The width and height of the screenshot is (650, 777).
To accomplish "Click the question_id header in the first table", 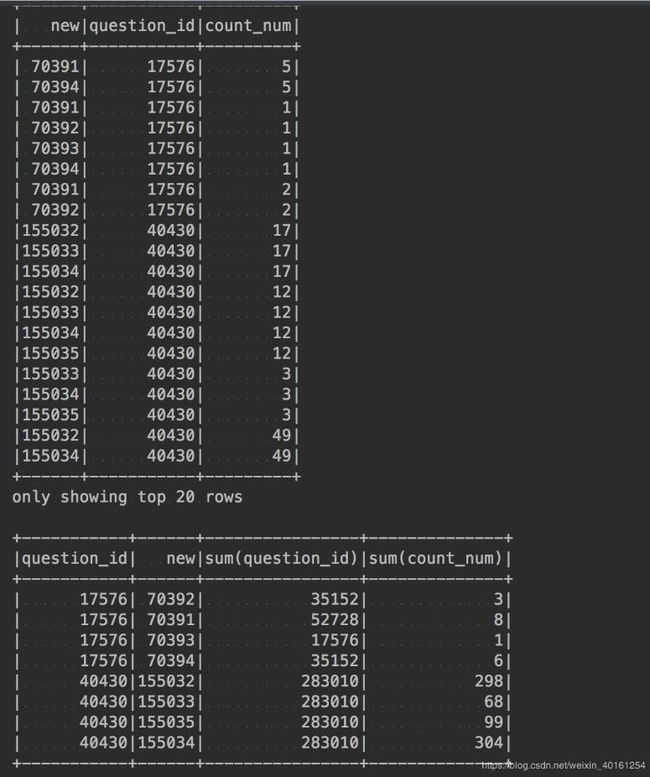I will (142, 26).
